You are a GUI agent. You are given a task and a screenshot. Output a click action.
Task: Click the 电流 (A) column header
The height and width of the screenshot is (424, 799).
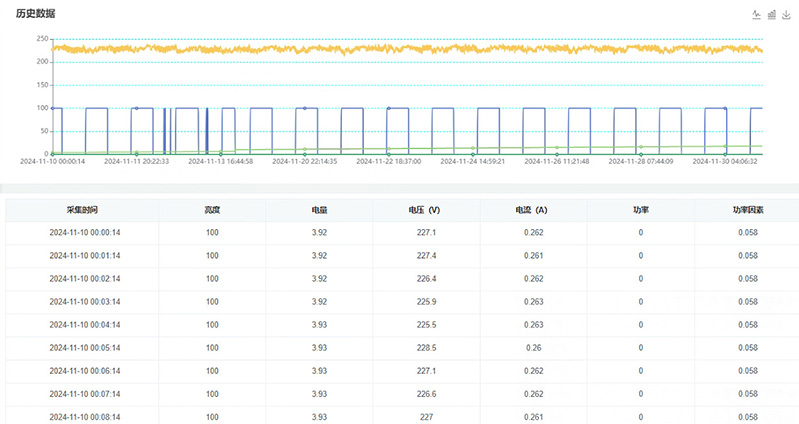[x=533, y=210]
